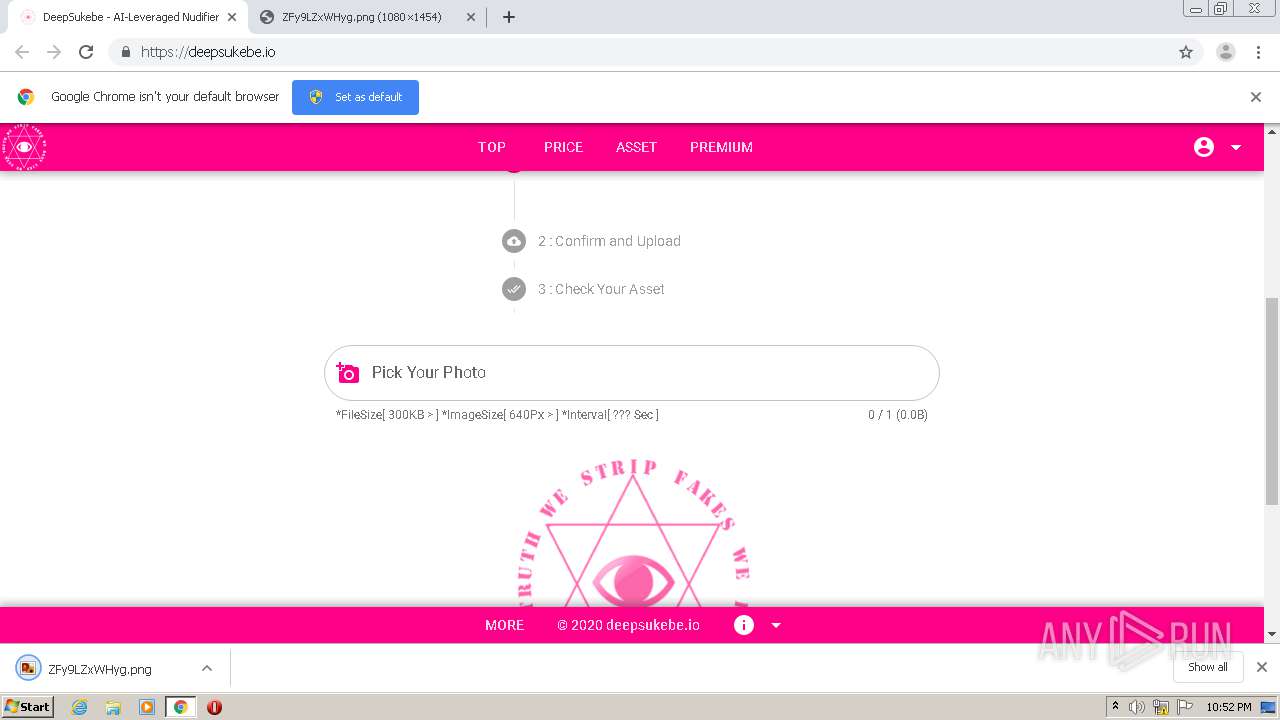Open the network tray icon
1280x720 pixels.
click(x=1161, y=707)
